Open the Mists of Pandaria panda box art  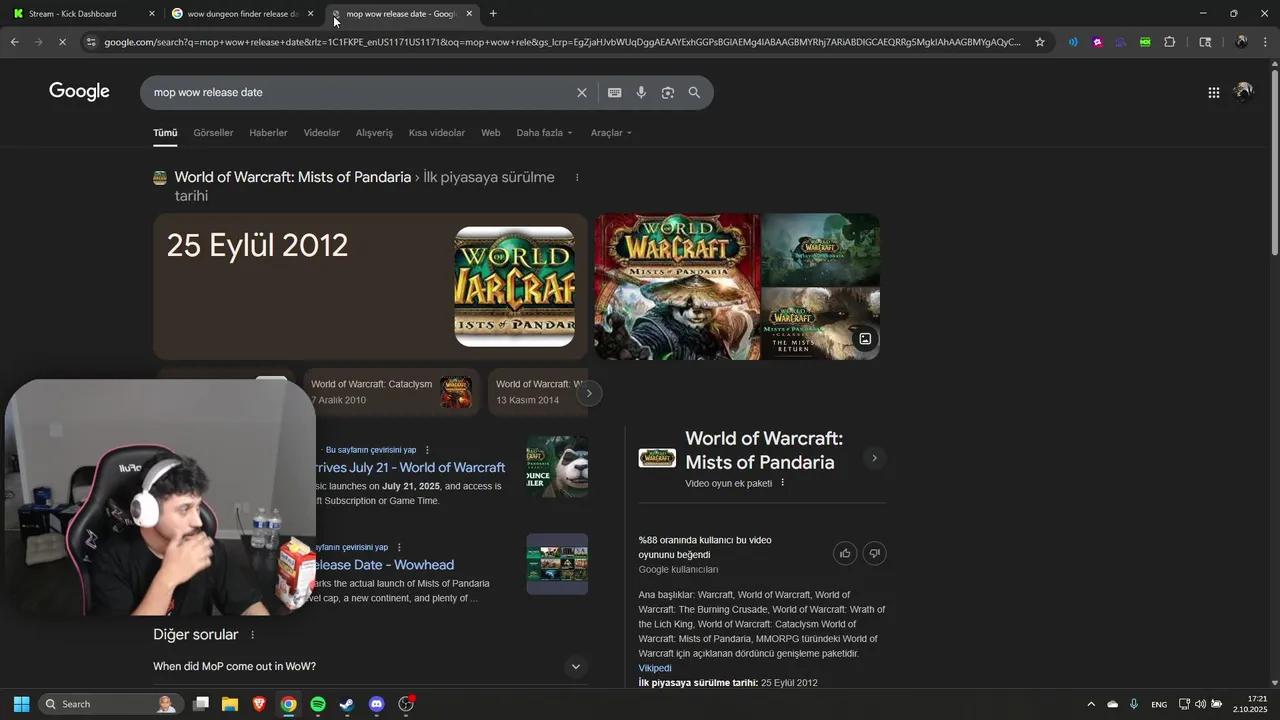tap(677, 286)
